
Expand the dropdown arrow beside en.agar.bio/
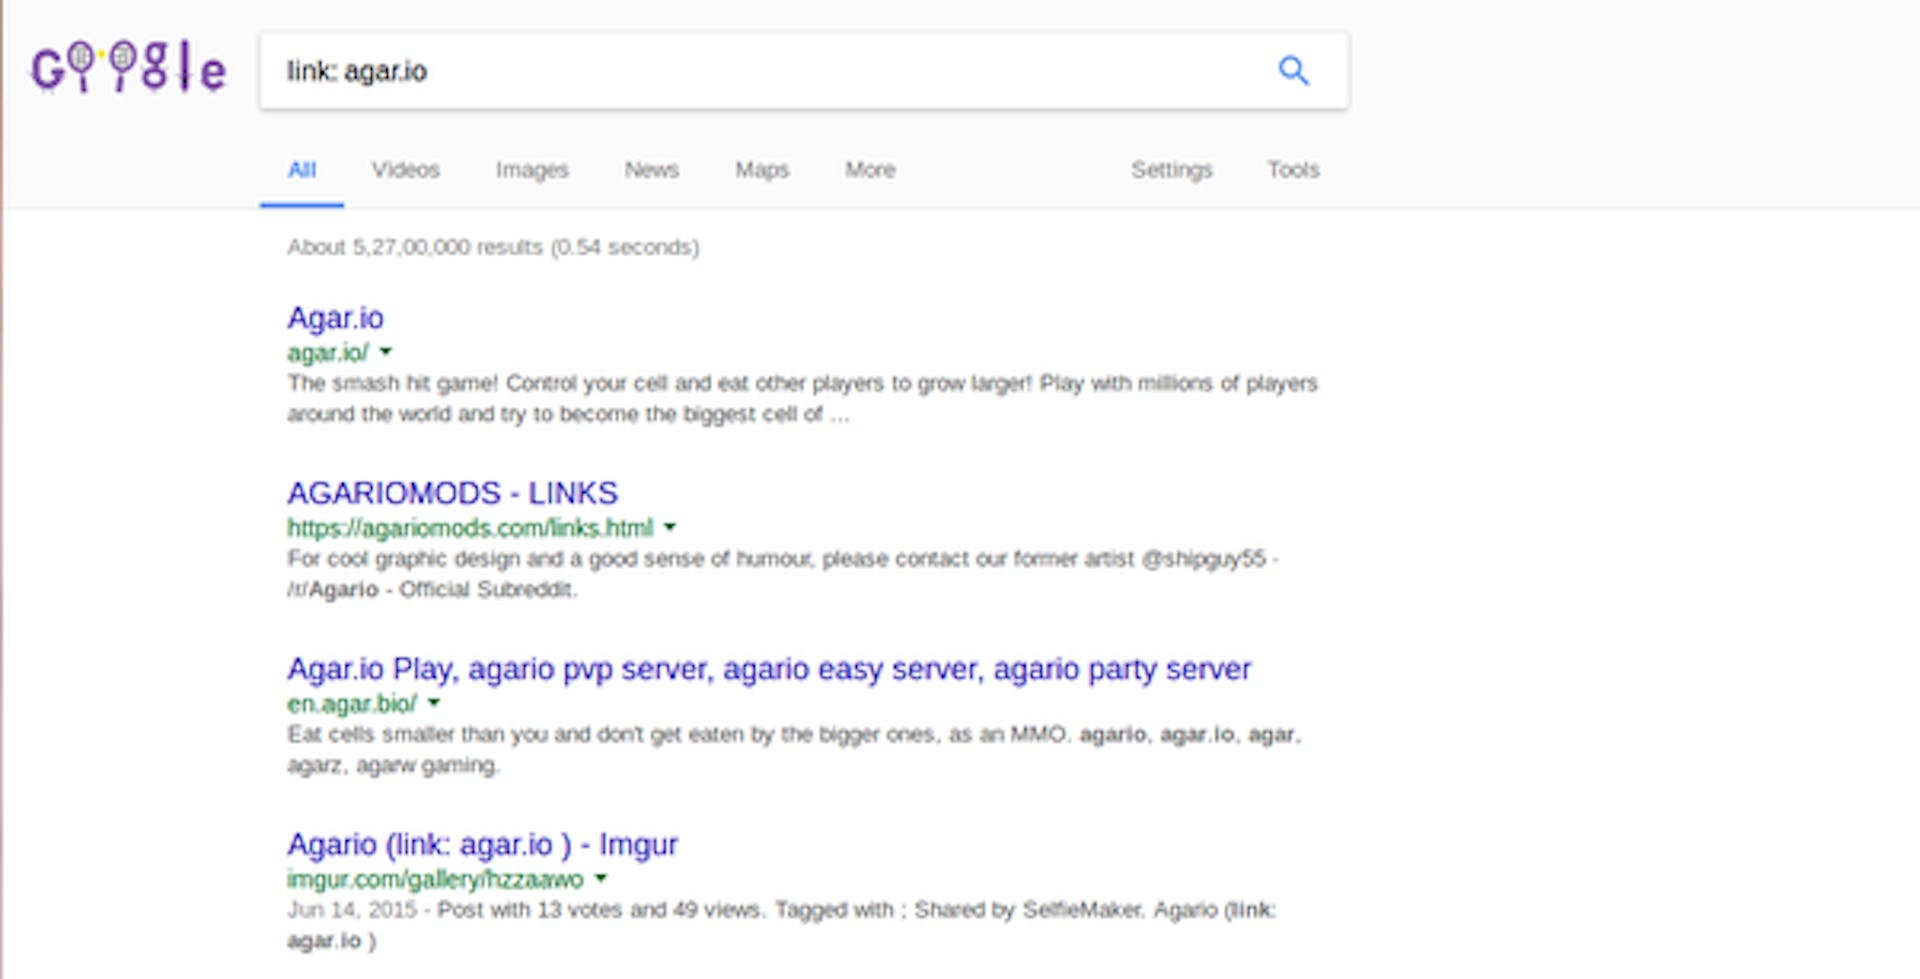coord(434,703)
